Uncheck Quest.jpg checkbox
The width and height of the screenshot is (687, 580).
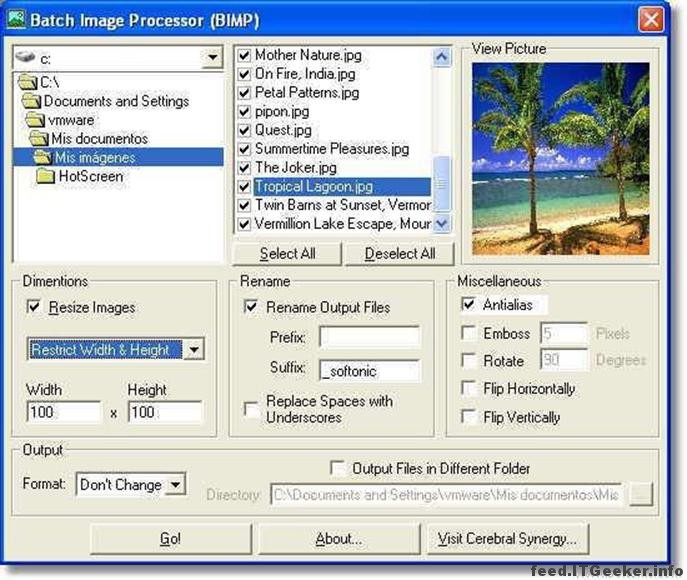[244, 131]
